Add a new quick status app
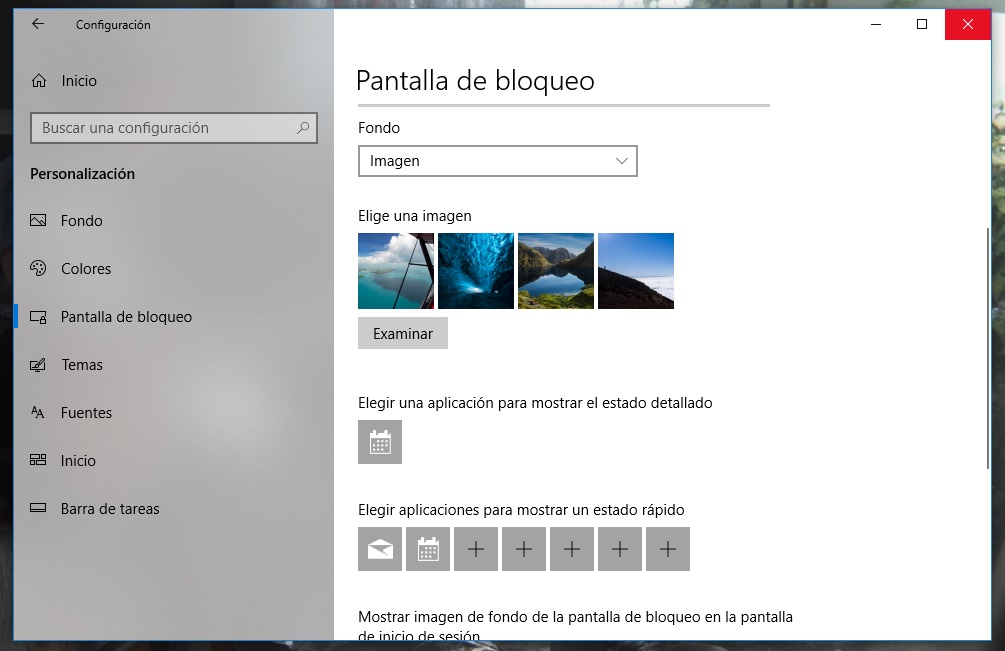 (x=475, y=548)
